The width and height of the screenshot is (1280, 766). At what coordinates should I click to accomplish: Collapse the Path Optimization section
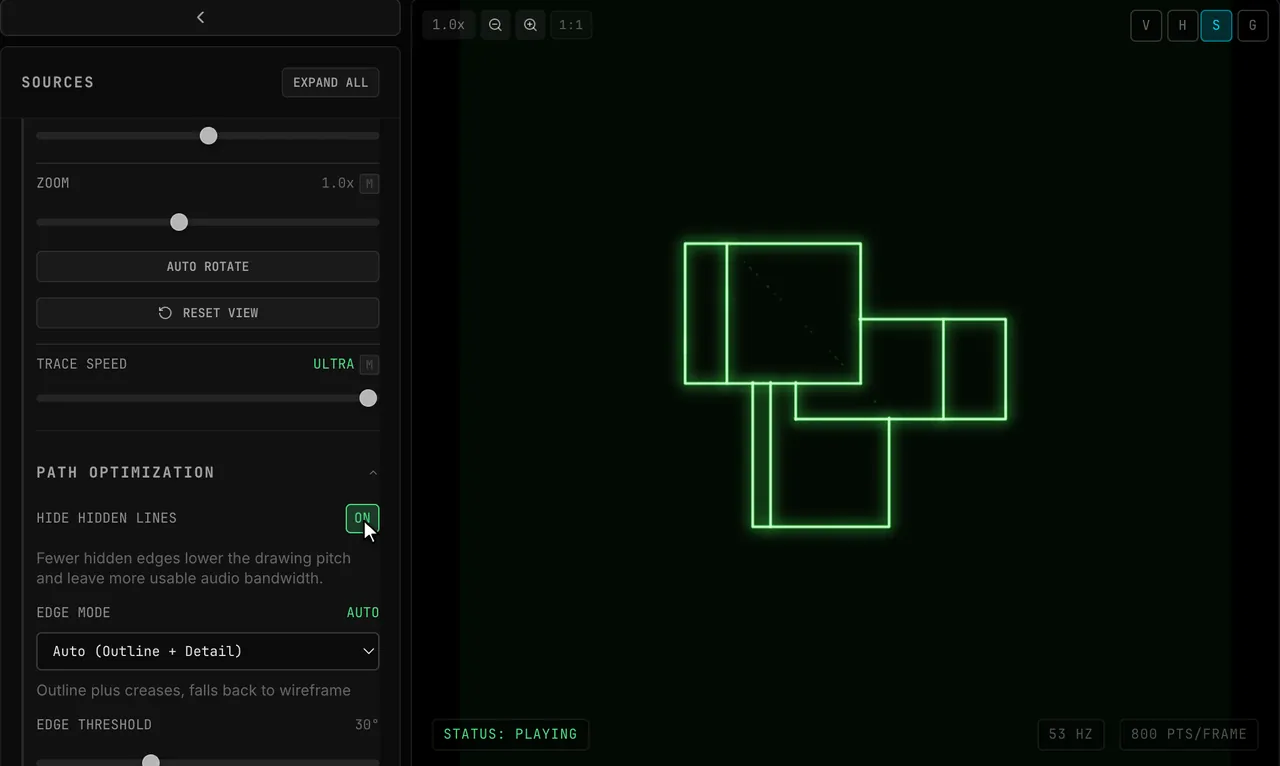click(373, 472)
